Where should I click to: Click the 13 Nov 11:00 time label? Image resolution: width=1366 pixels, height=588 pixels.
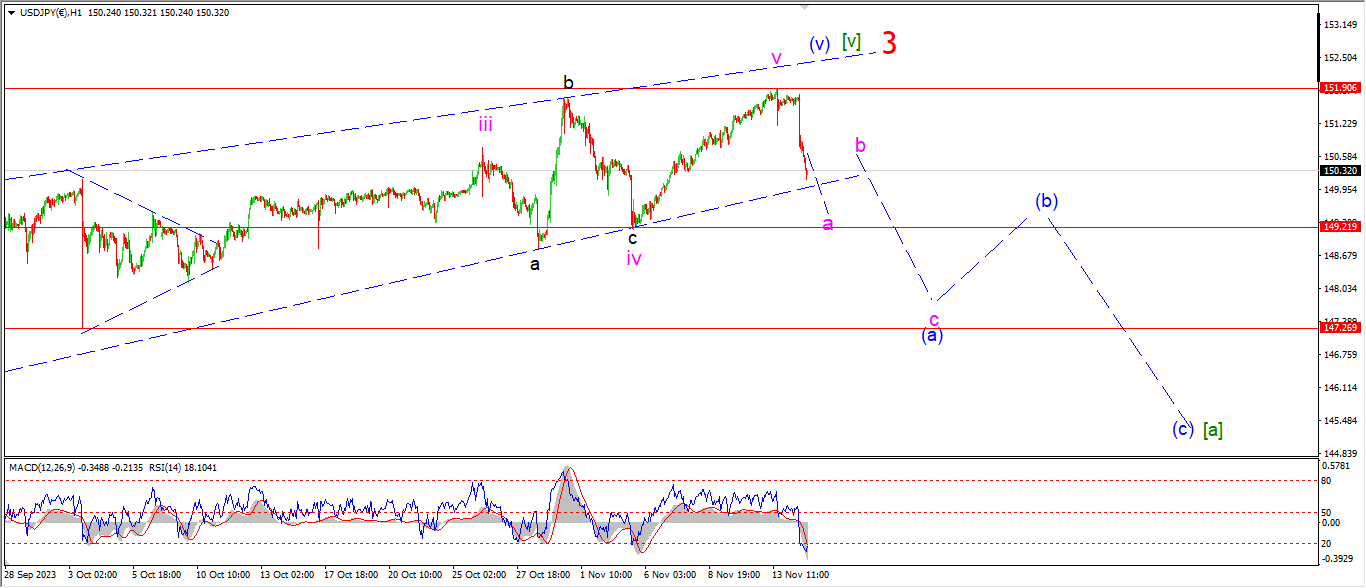click(799, 576)
